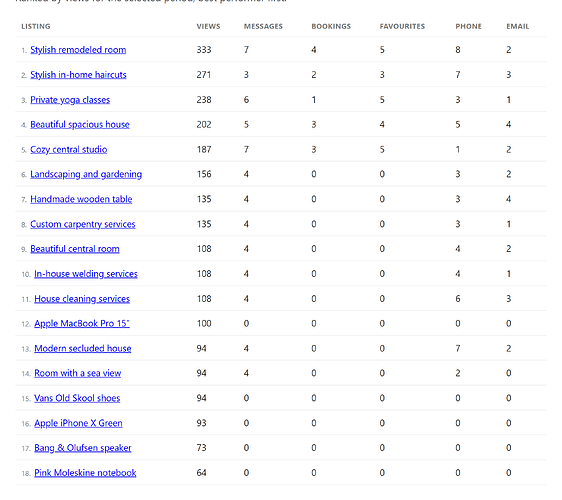Click the VIEWS column header

click(208, 27)
